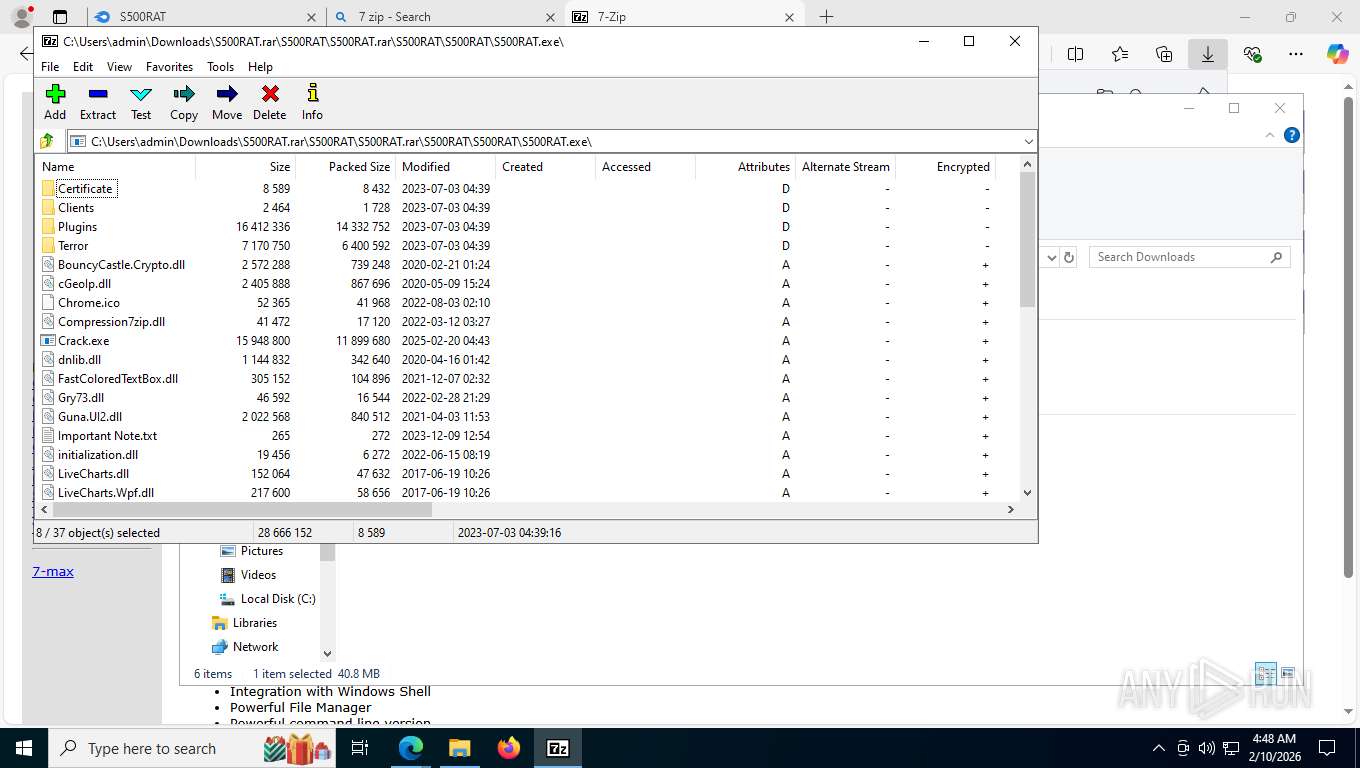Viewport: 1360px width, 768px height.
Task: Select the Crack.exe file icon
Action: click(x=48, y=340)
